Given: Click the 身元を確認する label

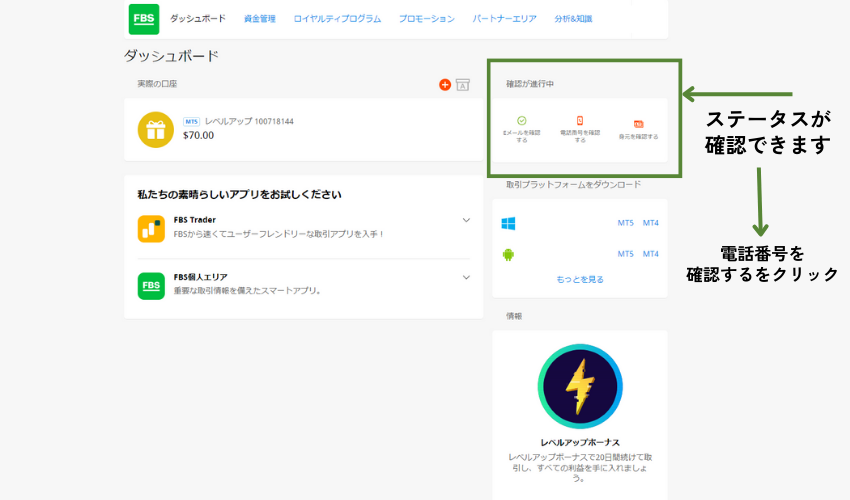Looking at the screenshot, I should tap(639, 137).
